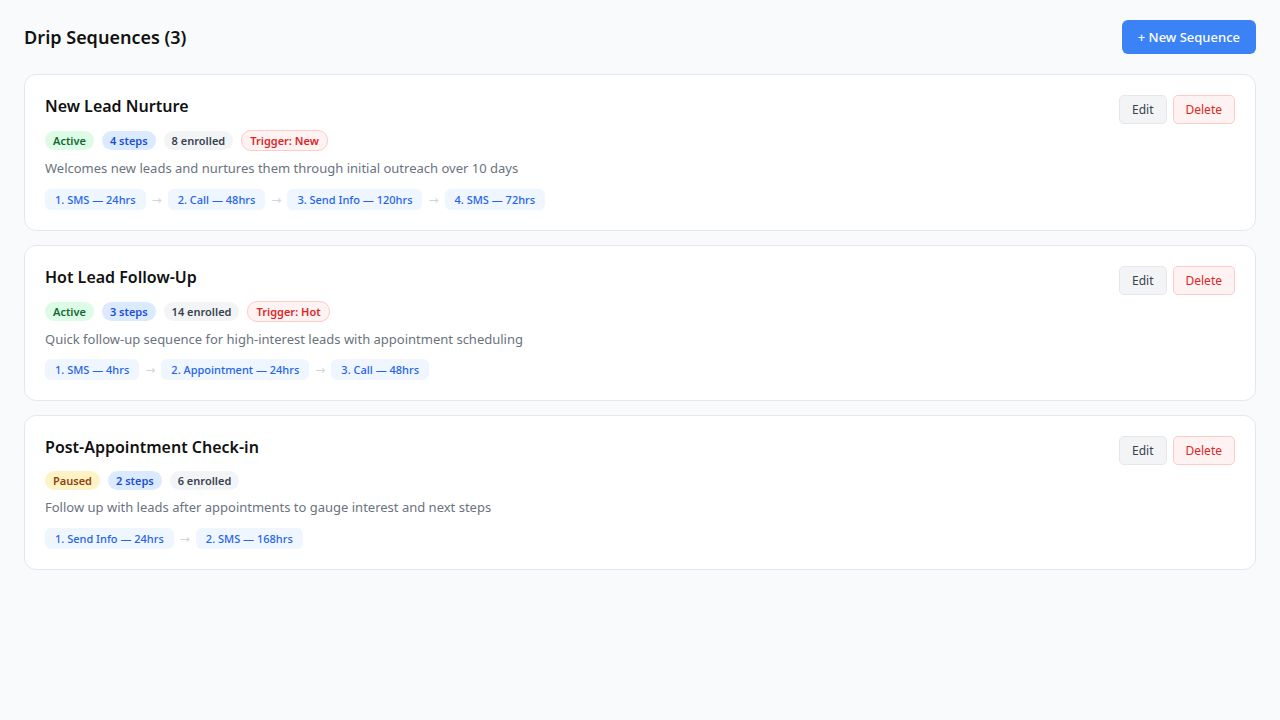Screen dimensions: 1280x720
Task: Delete the New Lead Nurture sequence
Action: tap(1203, 109)
